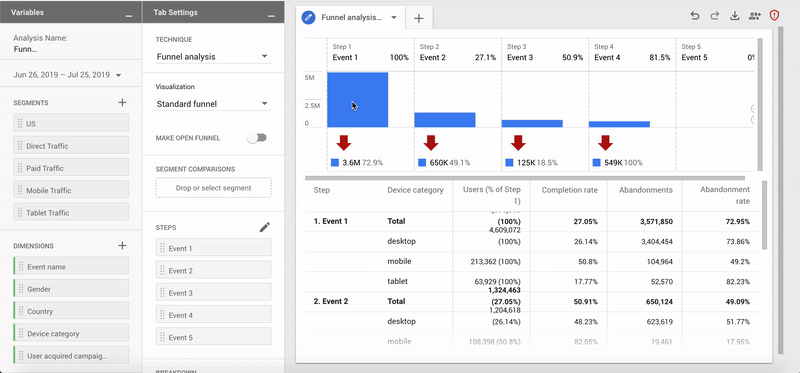The height and width of the screenshot is (373, 800).
Task: Download the analysis with download icon
Action: pyautogui.click(x=734, y=16)
